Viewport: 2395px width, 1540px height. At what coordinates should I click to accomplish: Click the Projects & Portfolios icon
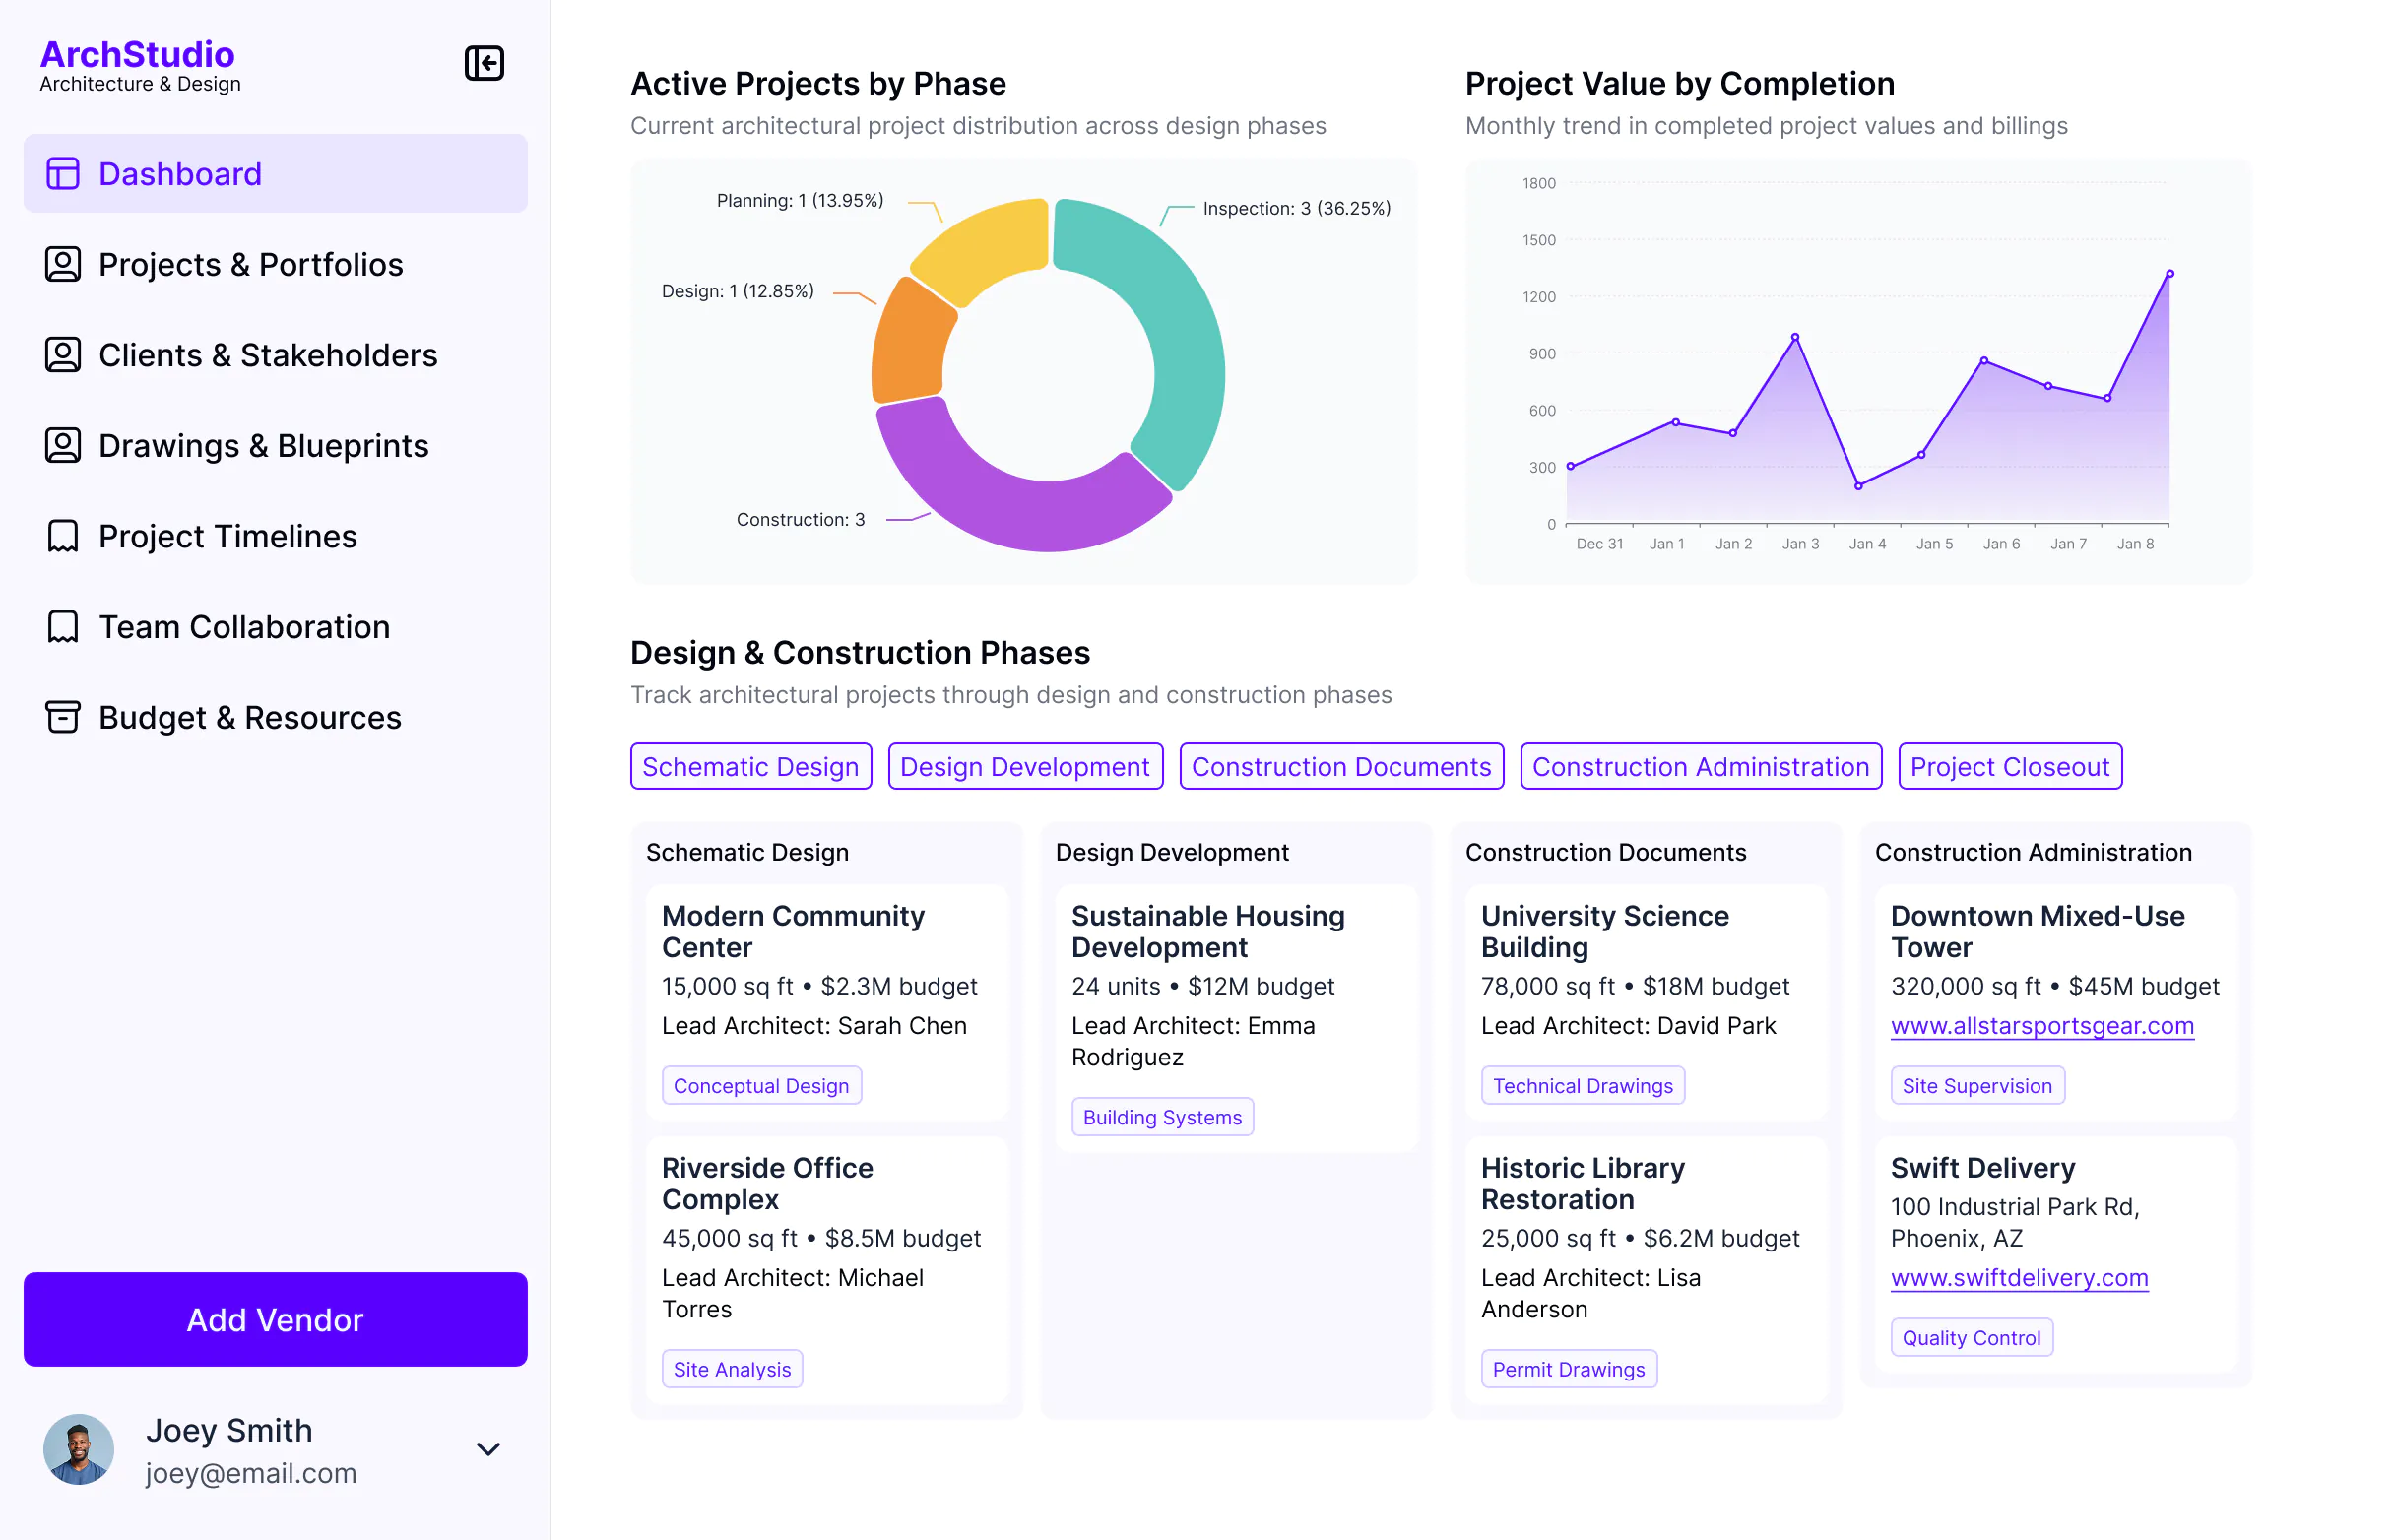coord(63,265)
